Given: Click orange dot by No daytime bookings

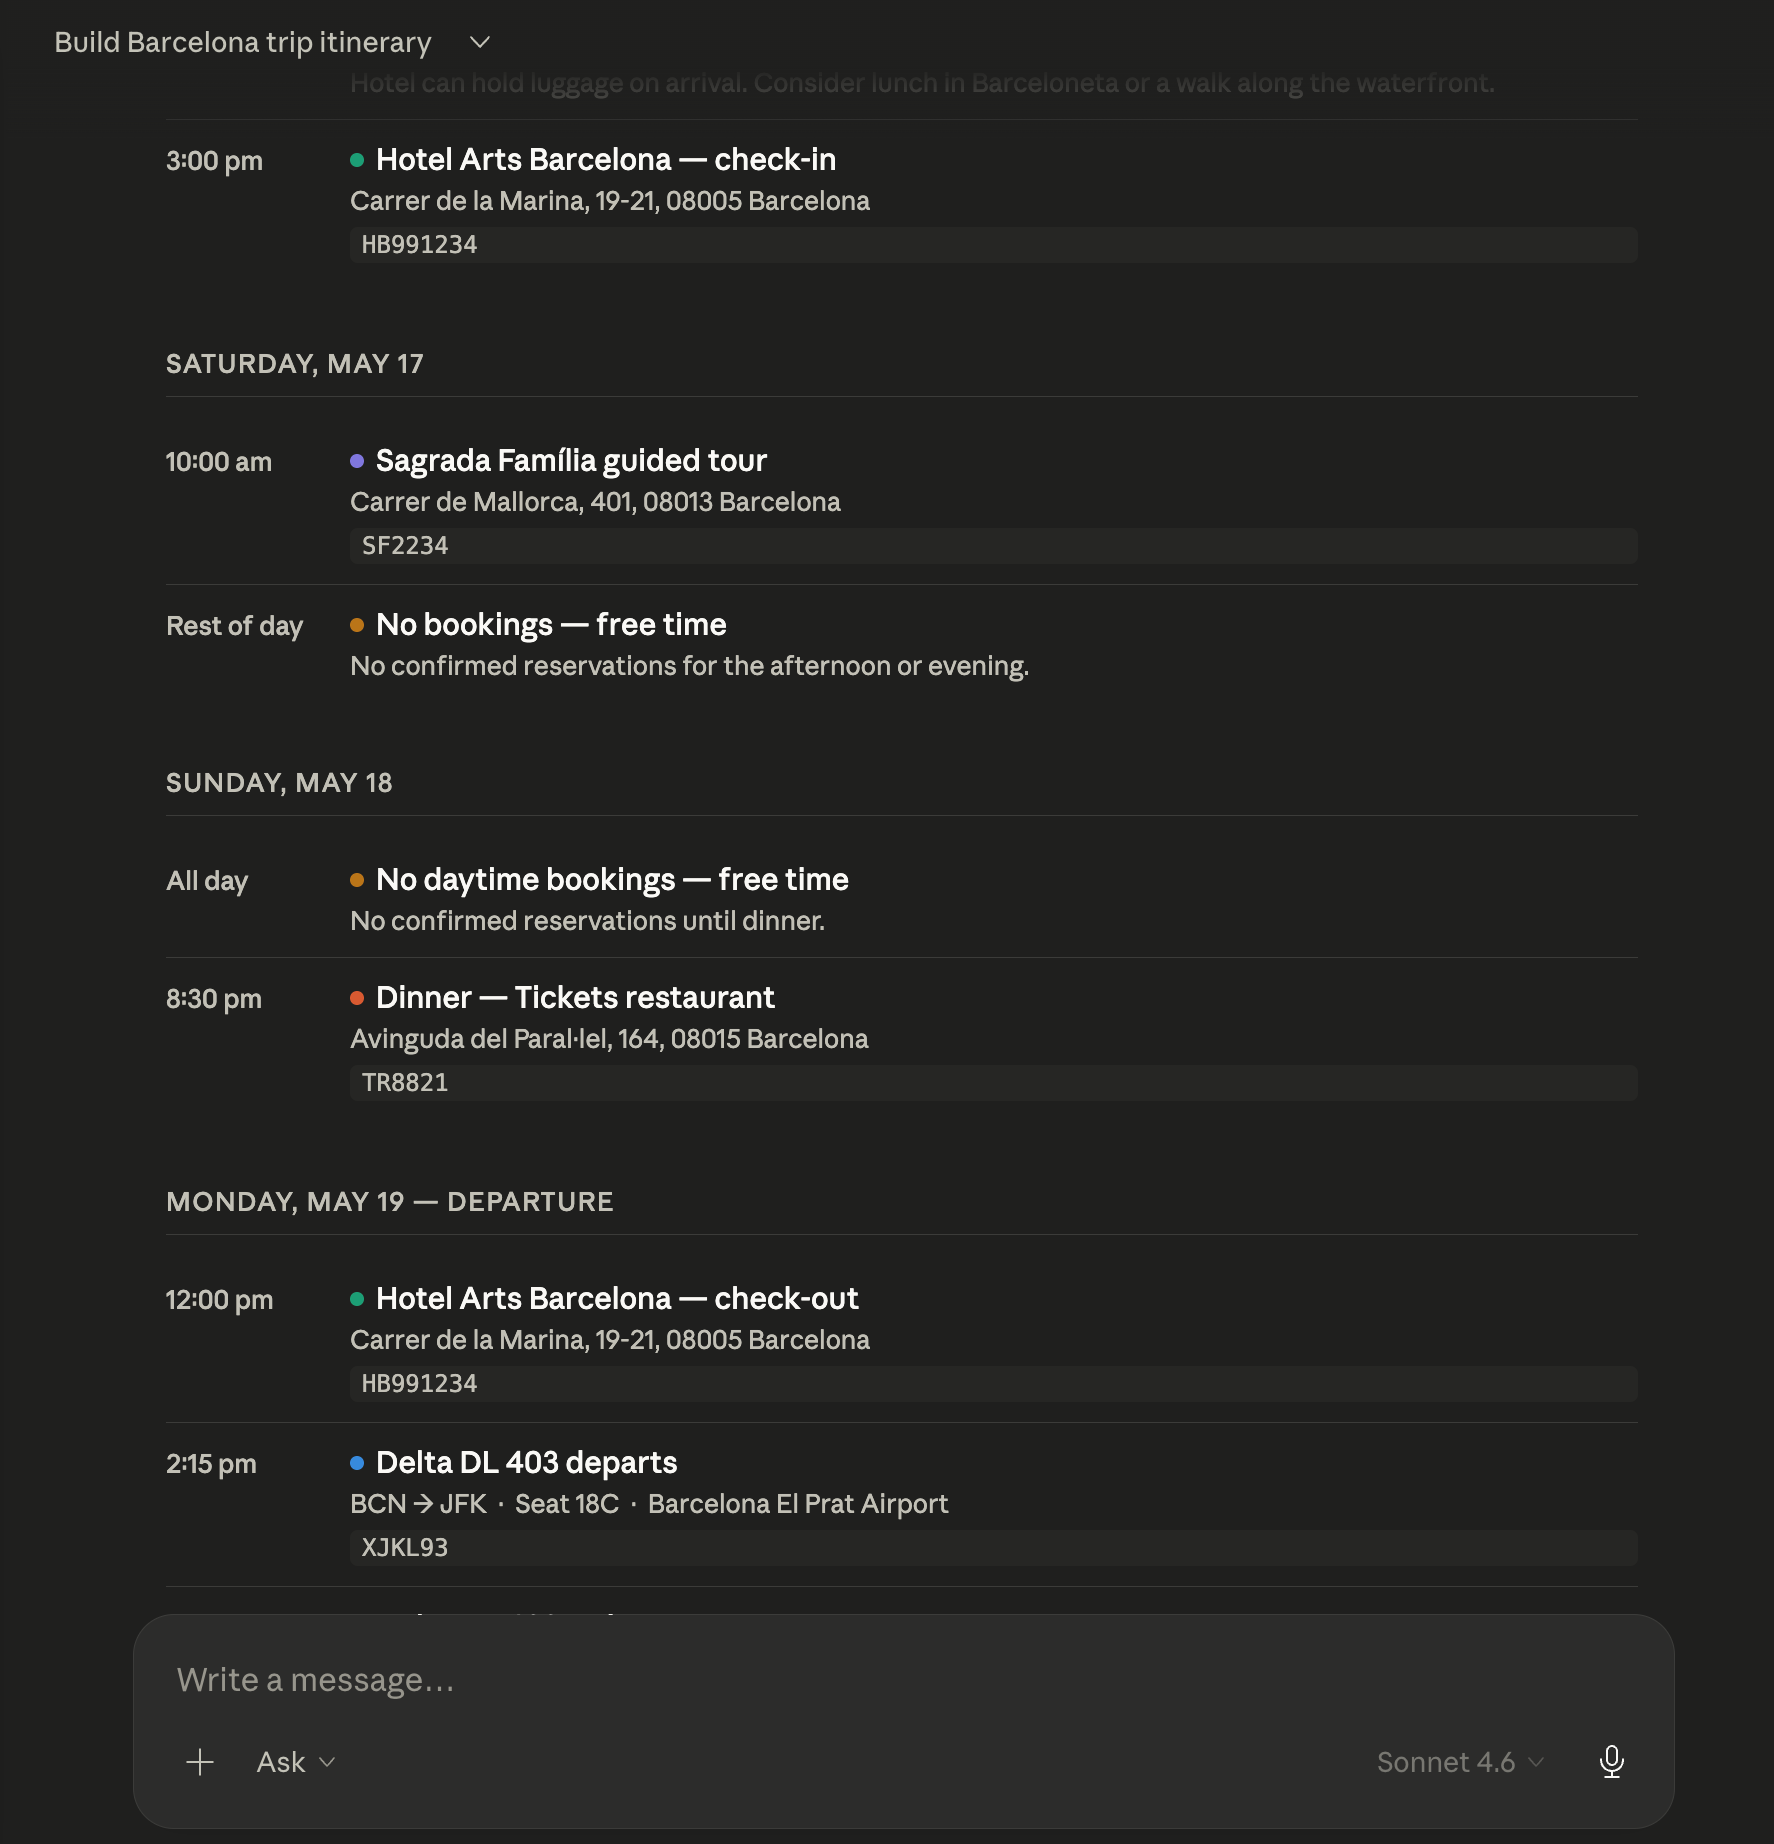Looking at the screenshot, I should click(357, 880).
